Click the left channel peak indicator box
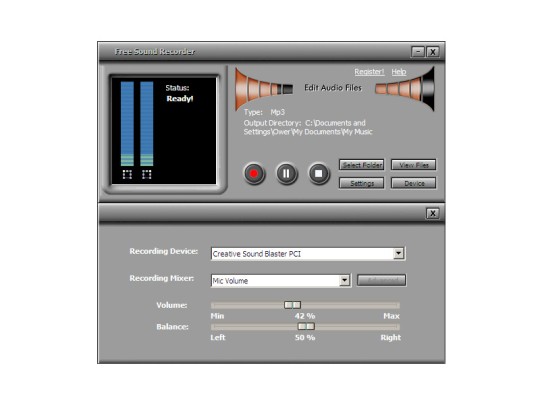Viewport: 540px width, 405px height. [x=127, y=175]
